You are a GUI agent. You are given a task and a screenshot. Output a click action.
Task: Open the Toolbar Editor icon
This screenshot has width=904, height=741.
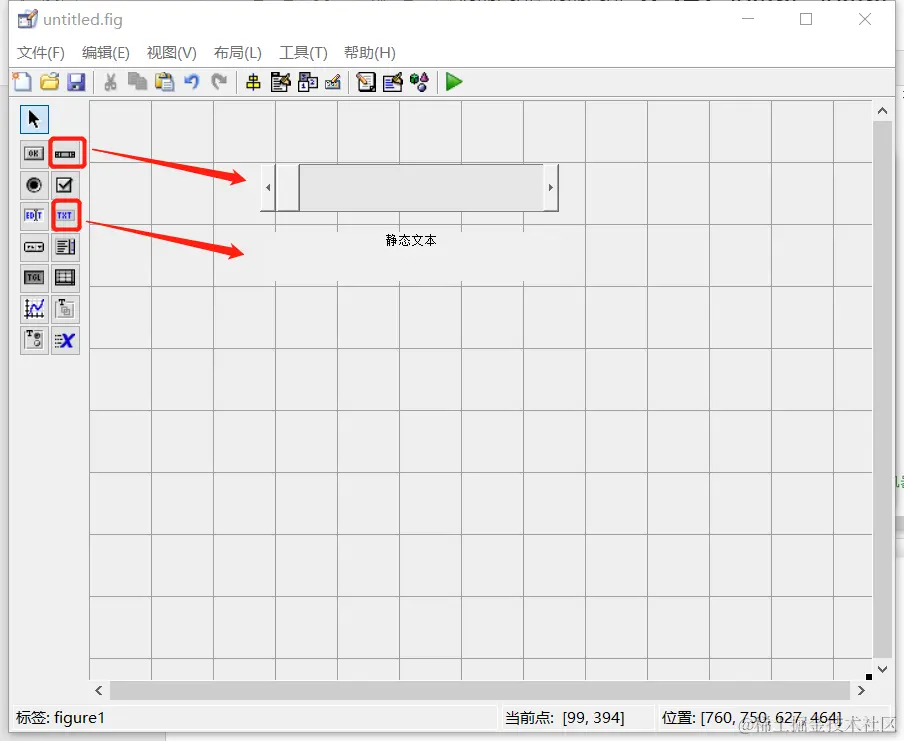point(333,82)
